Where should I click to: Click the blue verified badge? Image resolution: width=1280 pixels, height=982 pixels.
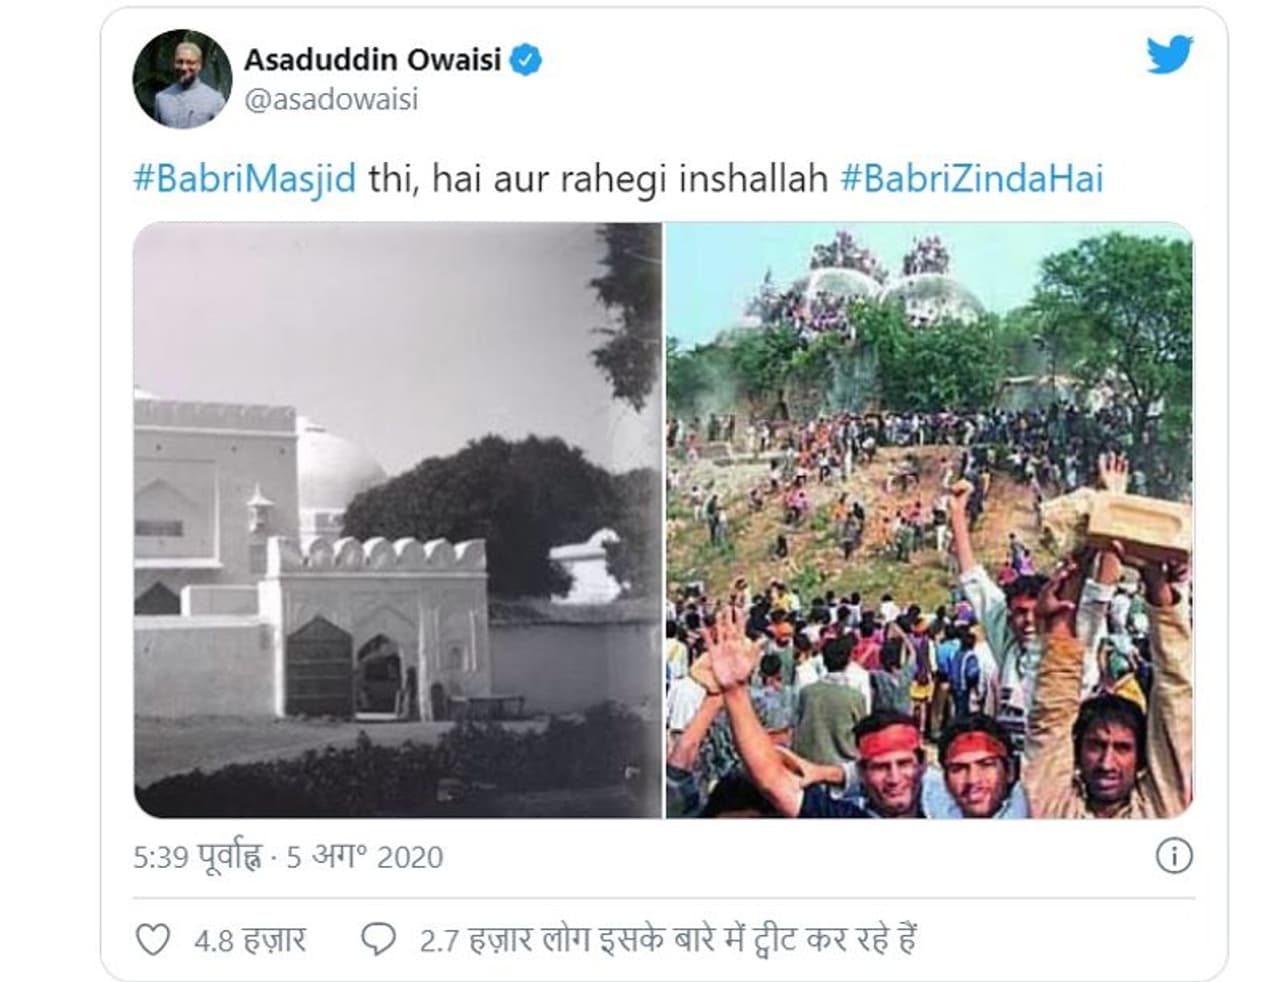[x=527, y=60]
